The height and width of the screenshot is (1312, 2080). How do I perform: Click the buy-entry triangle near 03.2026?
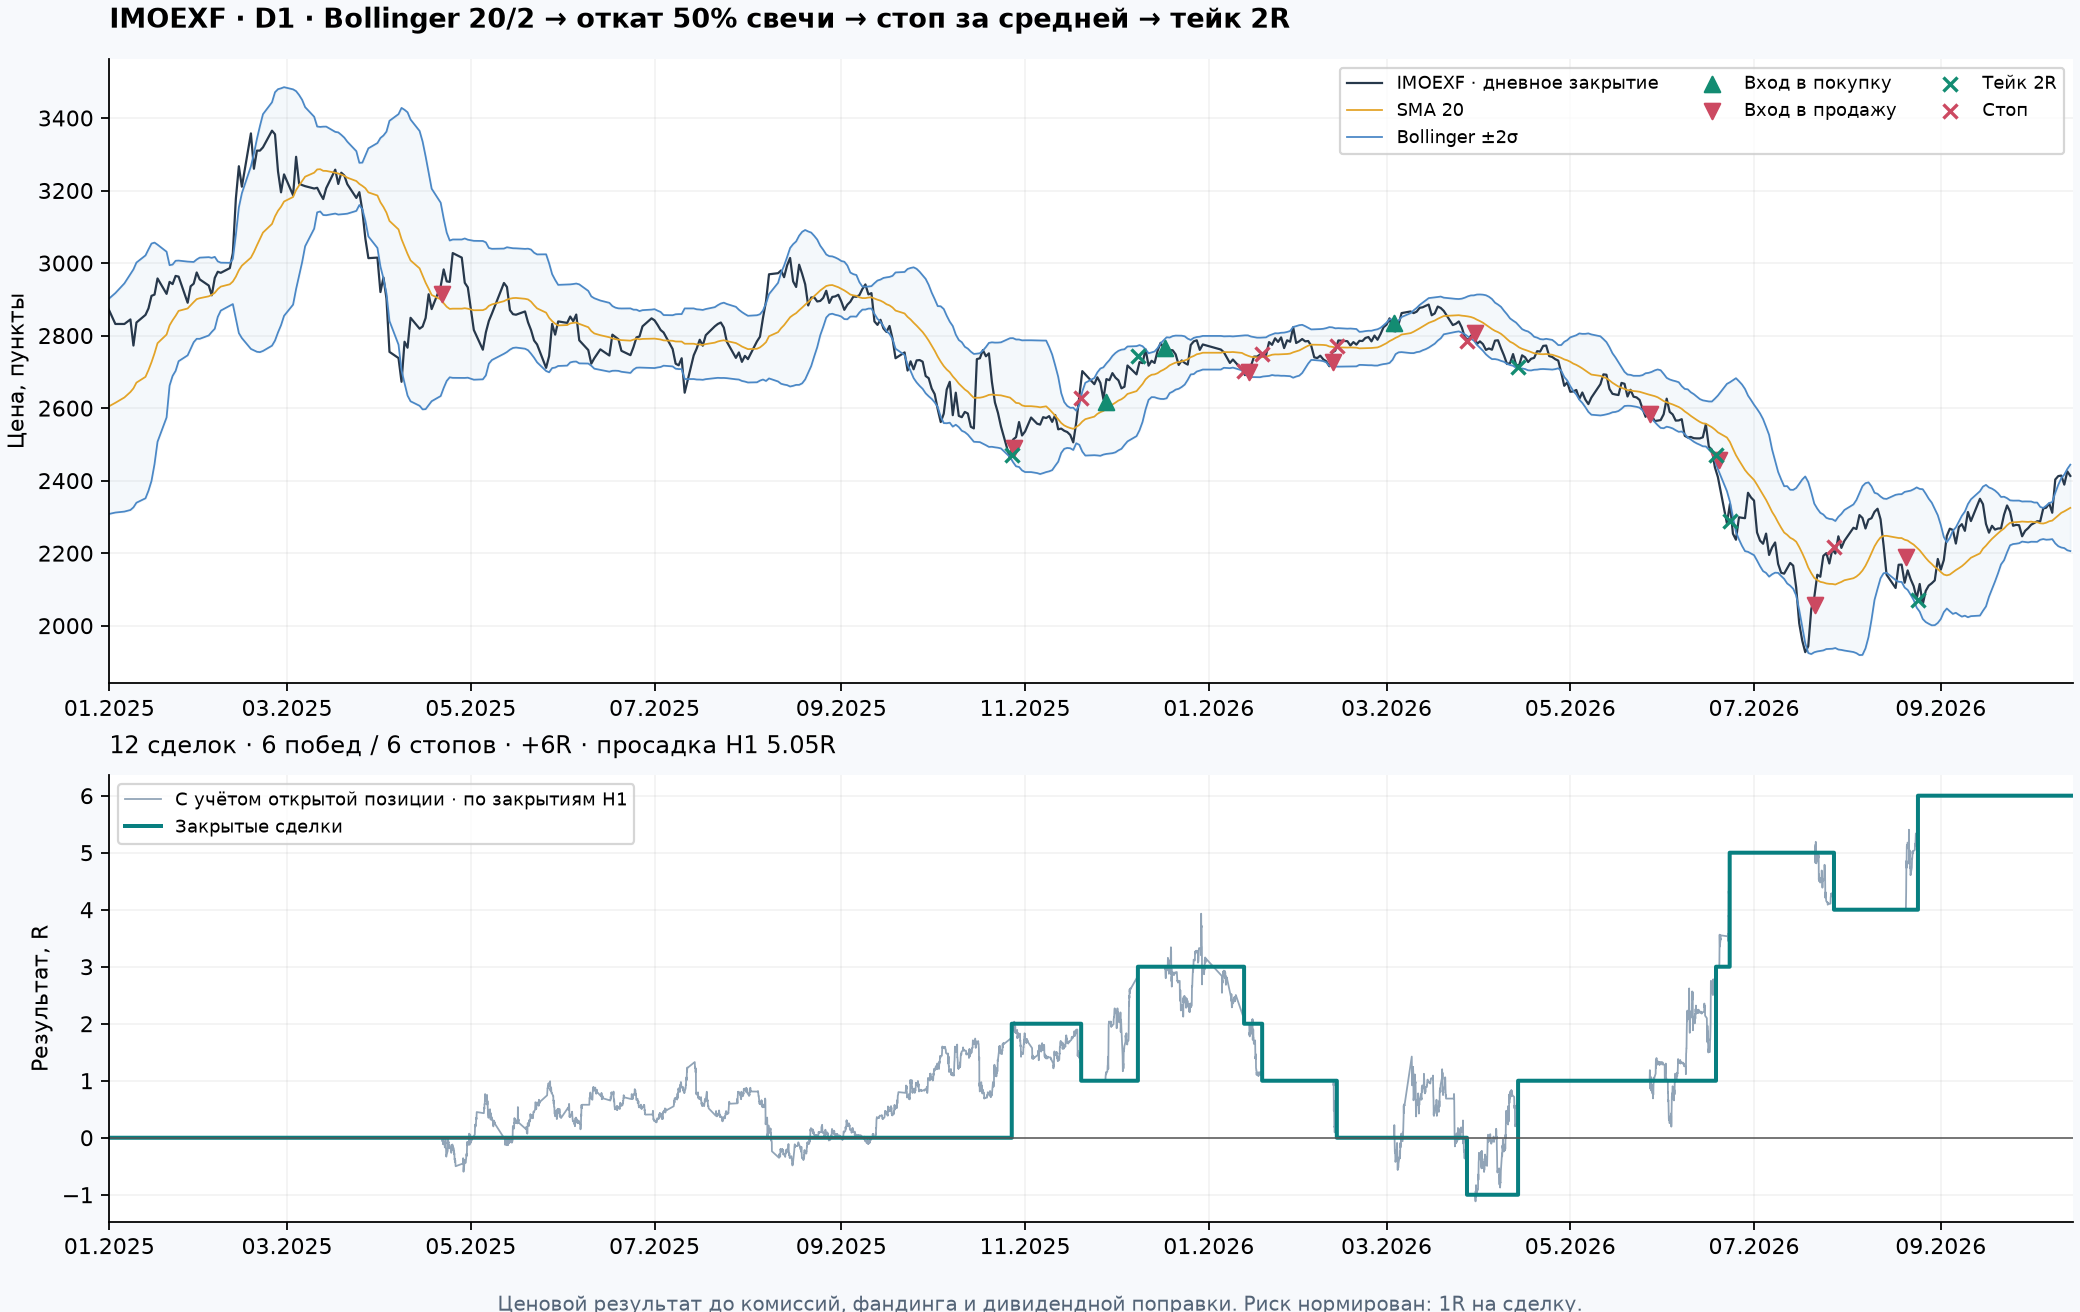pyautogui.click(x=1394, y=323)
